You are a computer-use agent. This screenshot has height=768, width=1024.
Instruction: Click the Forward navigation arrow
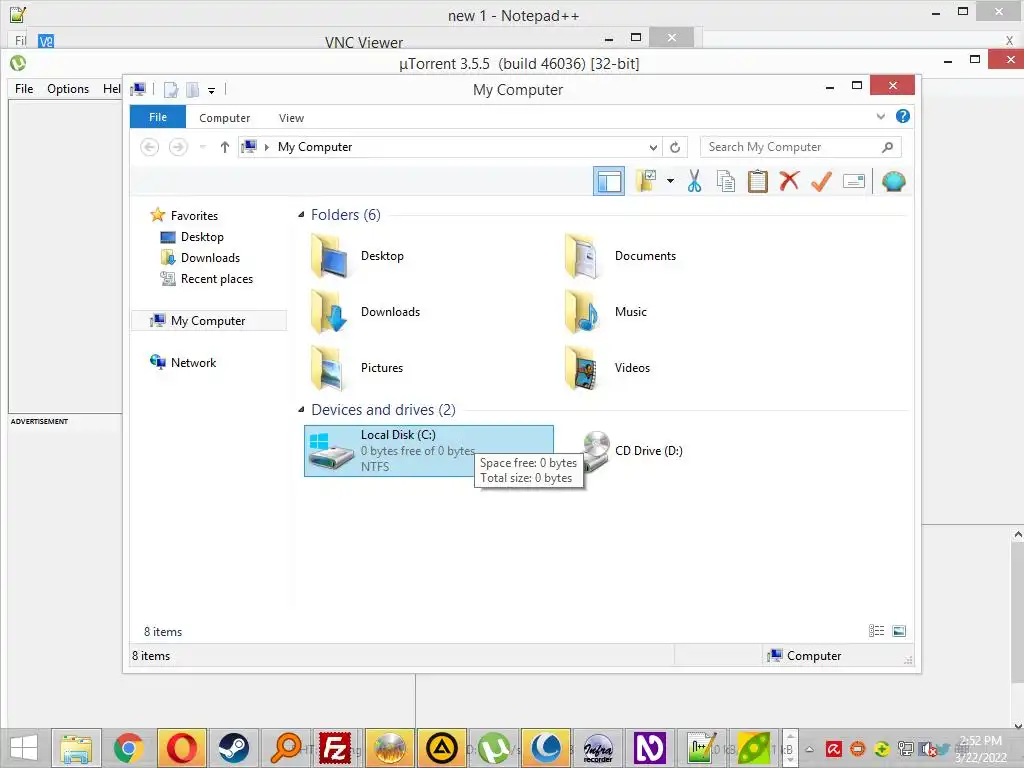pyautogui.click(x=178, y=147)
